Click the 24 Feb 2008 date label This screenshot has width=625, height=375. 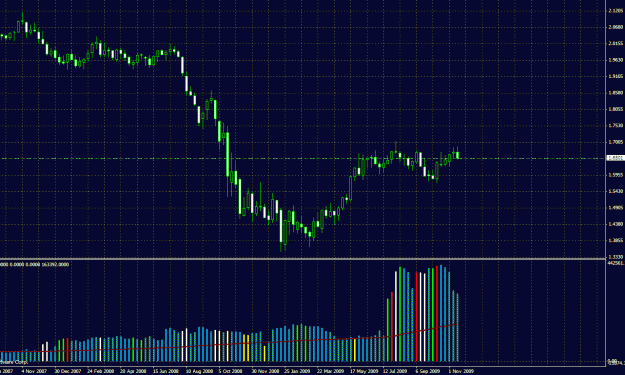pos(100,371)
